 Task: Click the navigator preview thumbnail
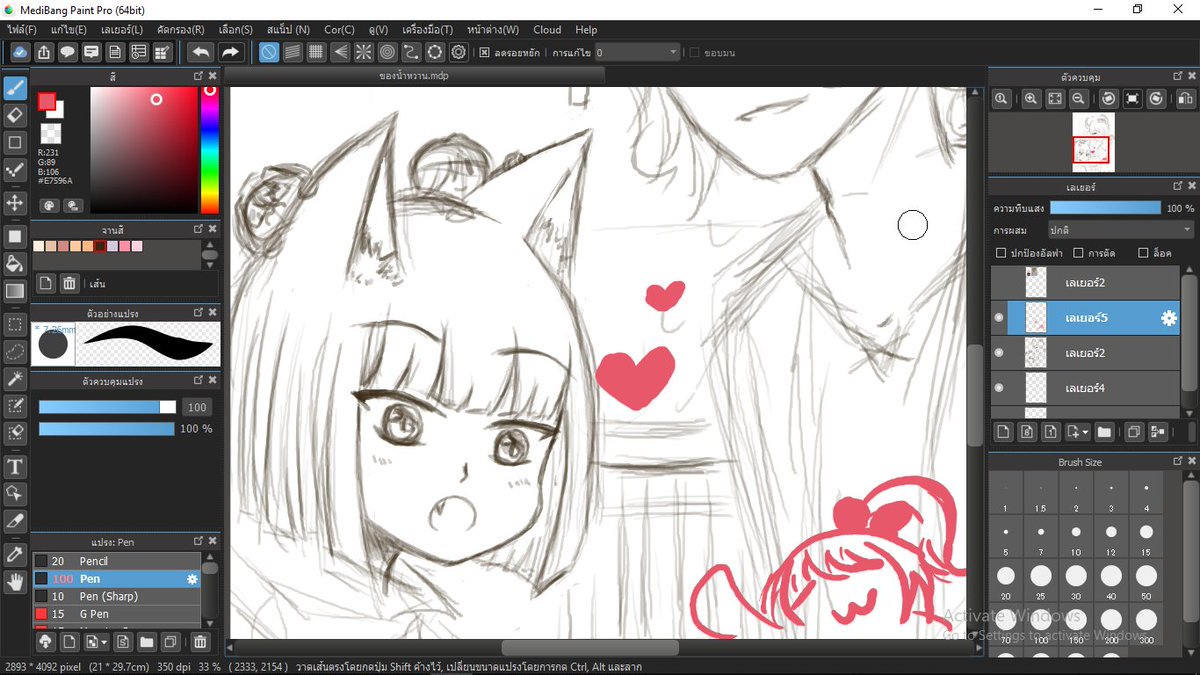pyautogui.click(x=1092, y=141)
